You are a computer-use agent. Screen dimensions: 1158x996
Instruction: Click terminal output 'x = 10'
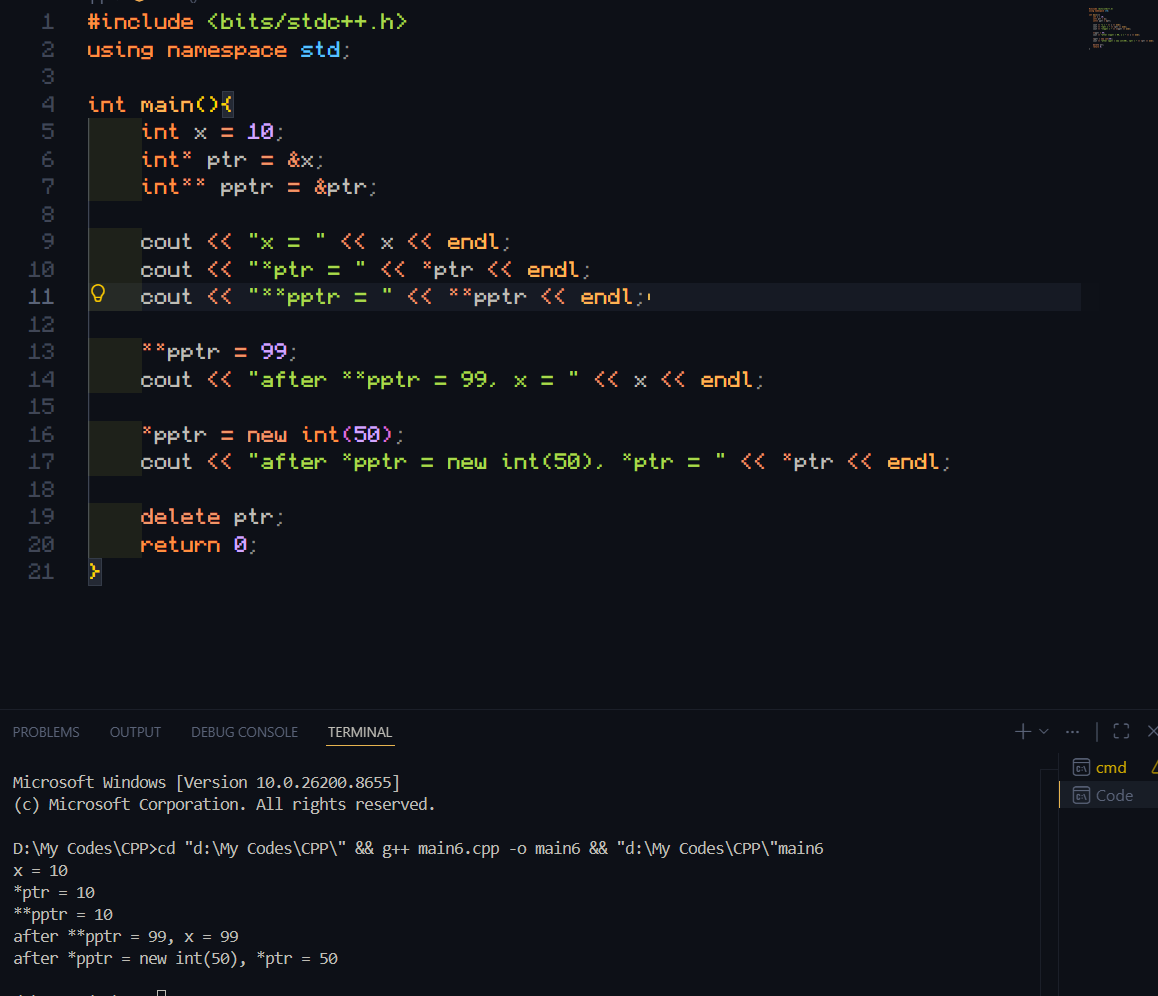pos(41,871)
